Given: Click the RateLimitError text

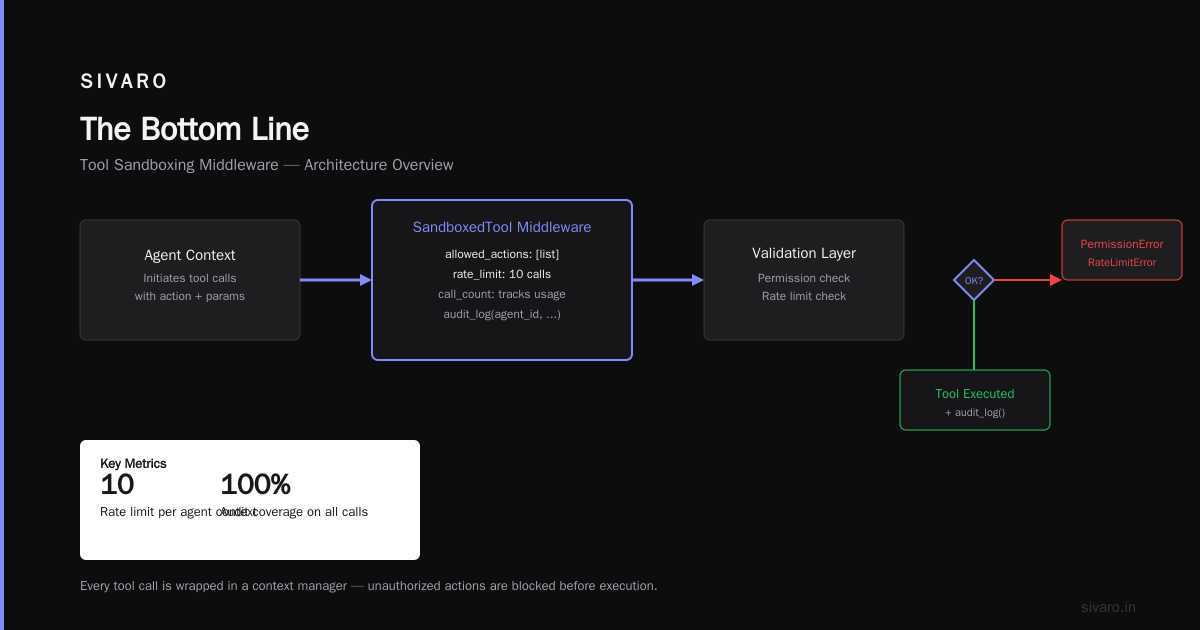Looking at the screenshot, I should [x=1122, y=262].
